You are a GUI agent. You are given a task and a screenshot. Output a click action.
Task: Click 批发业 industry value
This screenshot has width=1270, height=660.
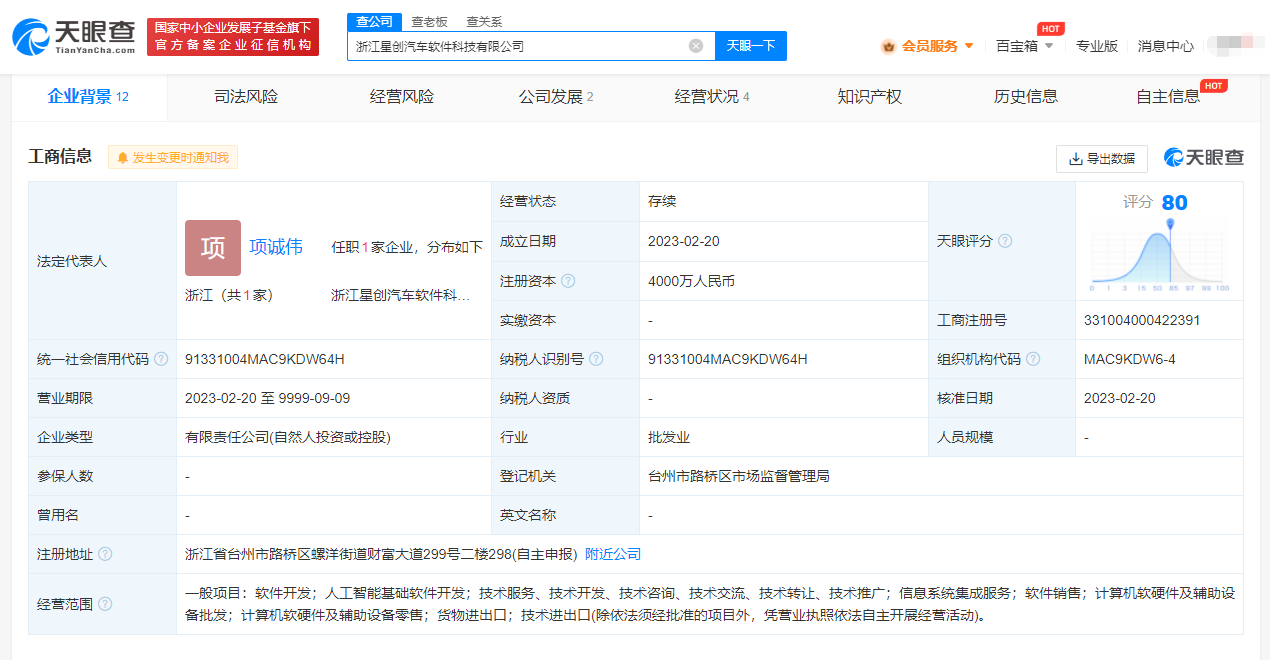click(669, 438)
